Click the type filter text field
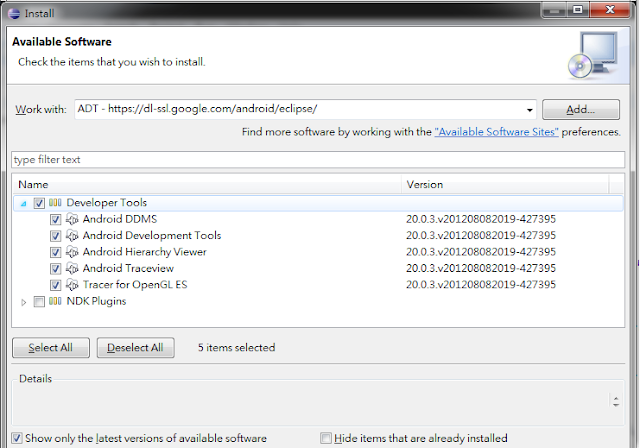 (318, 160)
